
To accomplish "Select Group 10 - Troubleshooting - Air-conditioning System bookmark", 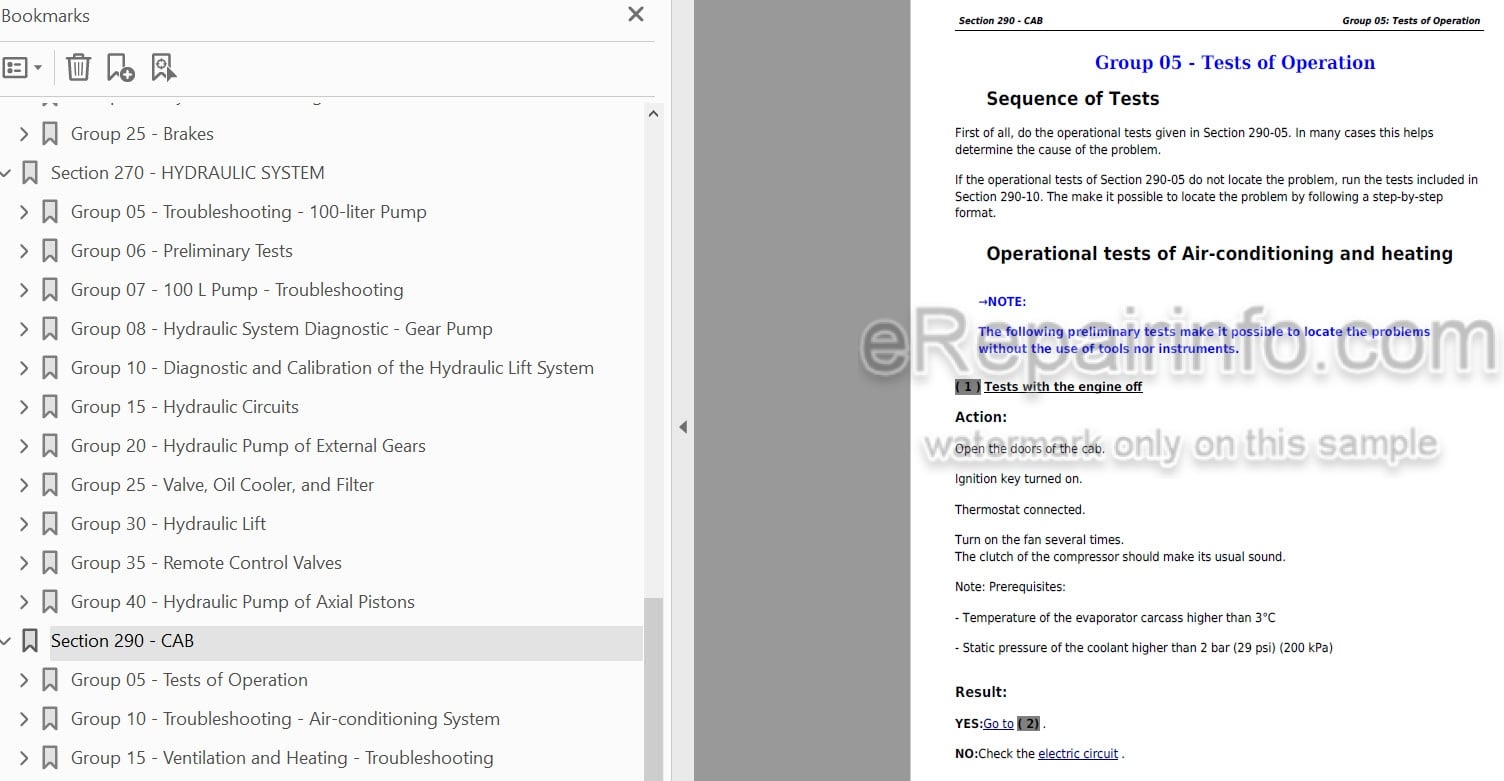I will click(285, 719).
